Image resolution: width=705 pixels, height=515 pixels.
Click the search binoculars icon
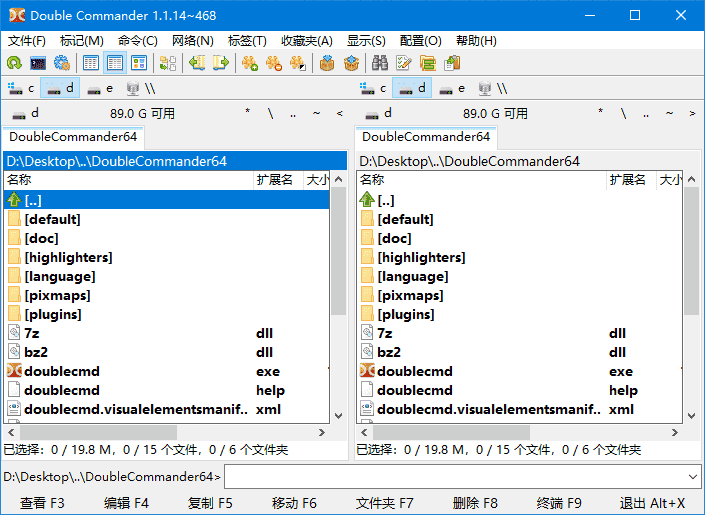(x=380, y=63)
